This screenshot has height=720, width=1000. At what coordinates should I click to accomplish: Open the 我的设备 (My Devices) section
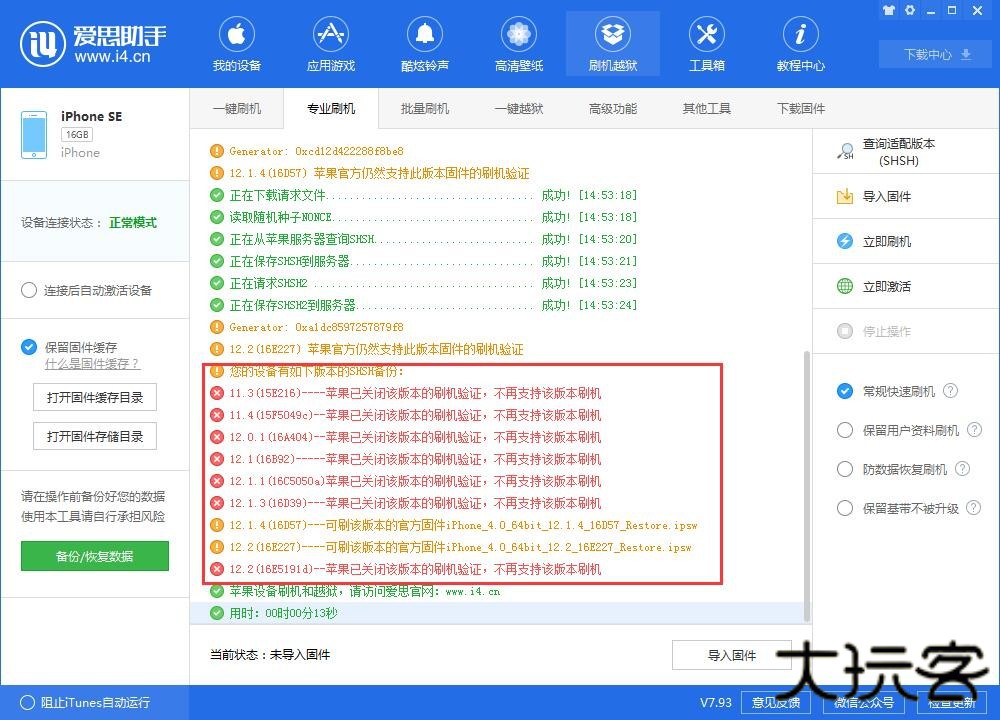pyautogui.click(x=237, y=42)
